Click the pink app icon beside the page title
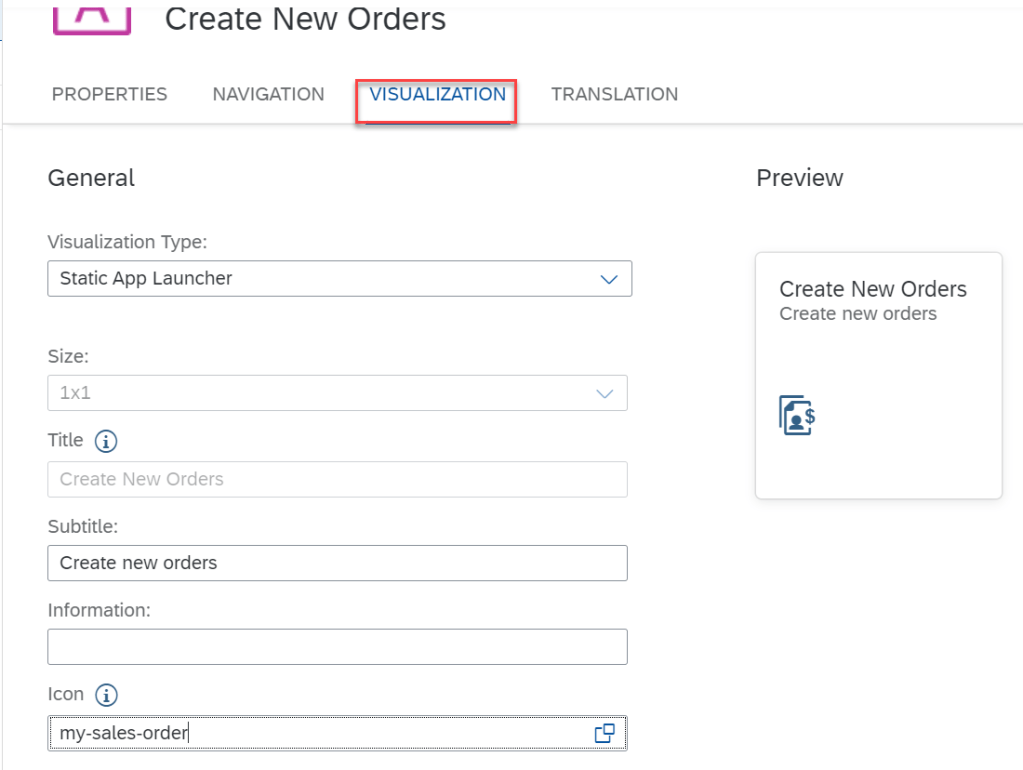1023x770 pixels. (92, 17)
